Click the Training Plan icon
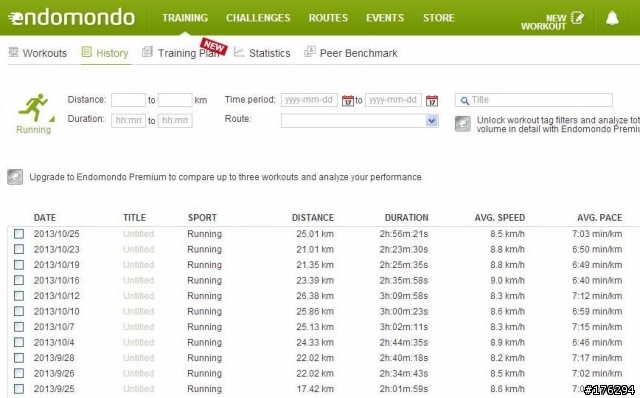Image resolution: width=640 pixels, height=398 pixels. pos(147,52)
